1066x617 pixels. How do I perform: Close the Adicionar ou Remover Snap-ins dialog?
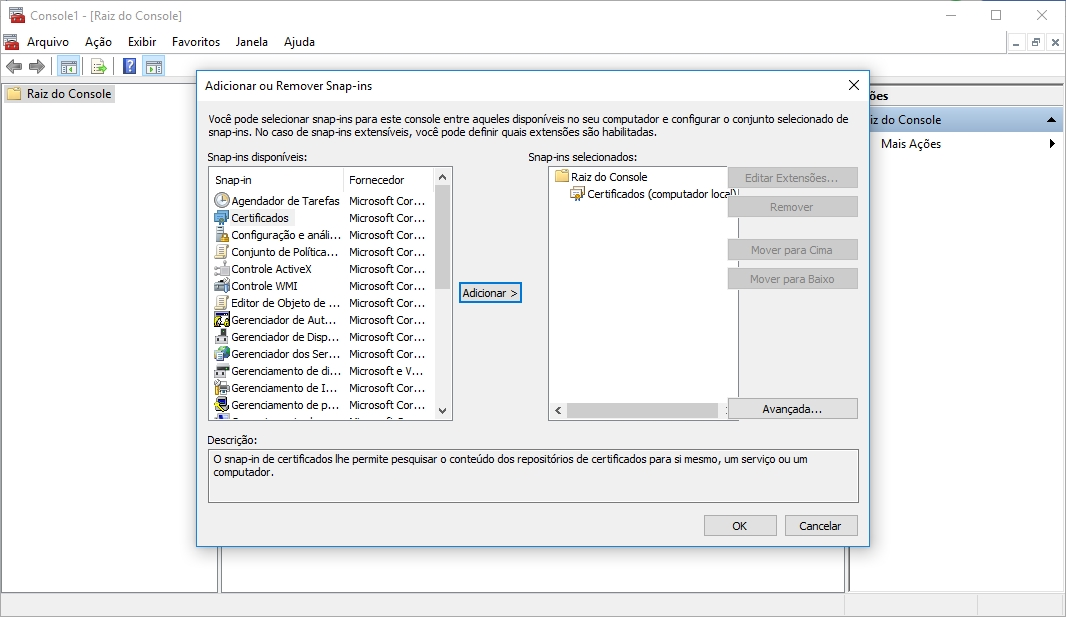click(854, 85)
